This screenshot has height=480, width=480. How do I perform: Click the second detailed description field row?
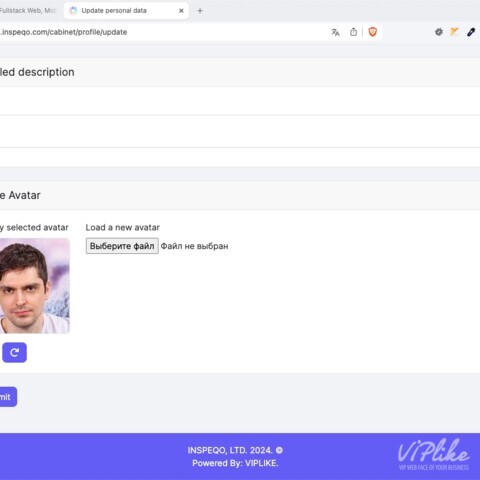click(x=240, y=132)
